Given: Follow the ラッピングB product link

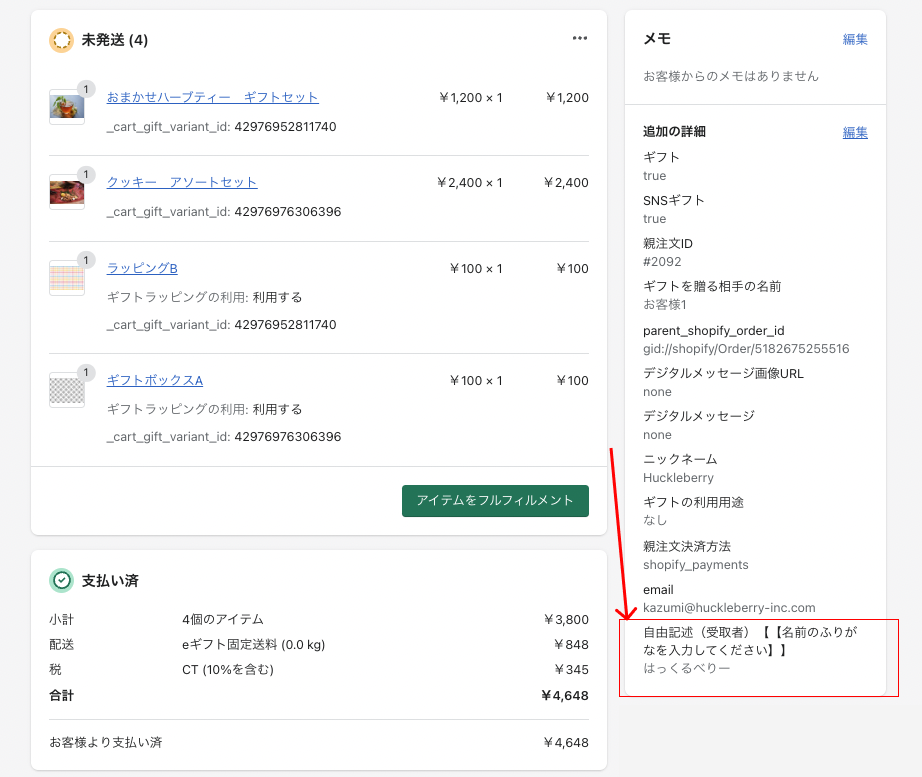Looking at the screenshot, I should click(142, 268).
